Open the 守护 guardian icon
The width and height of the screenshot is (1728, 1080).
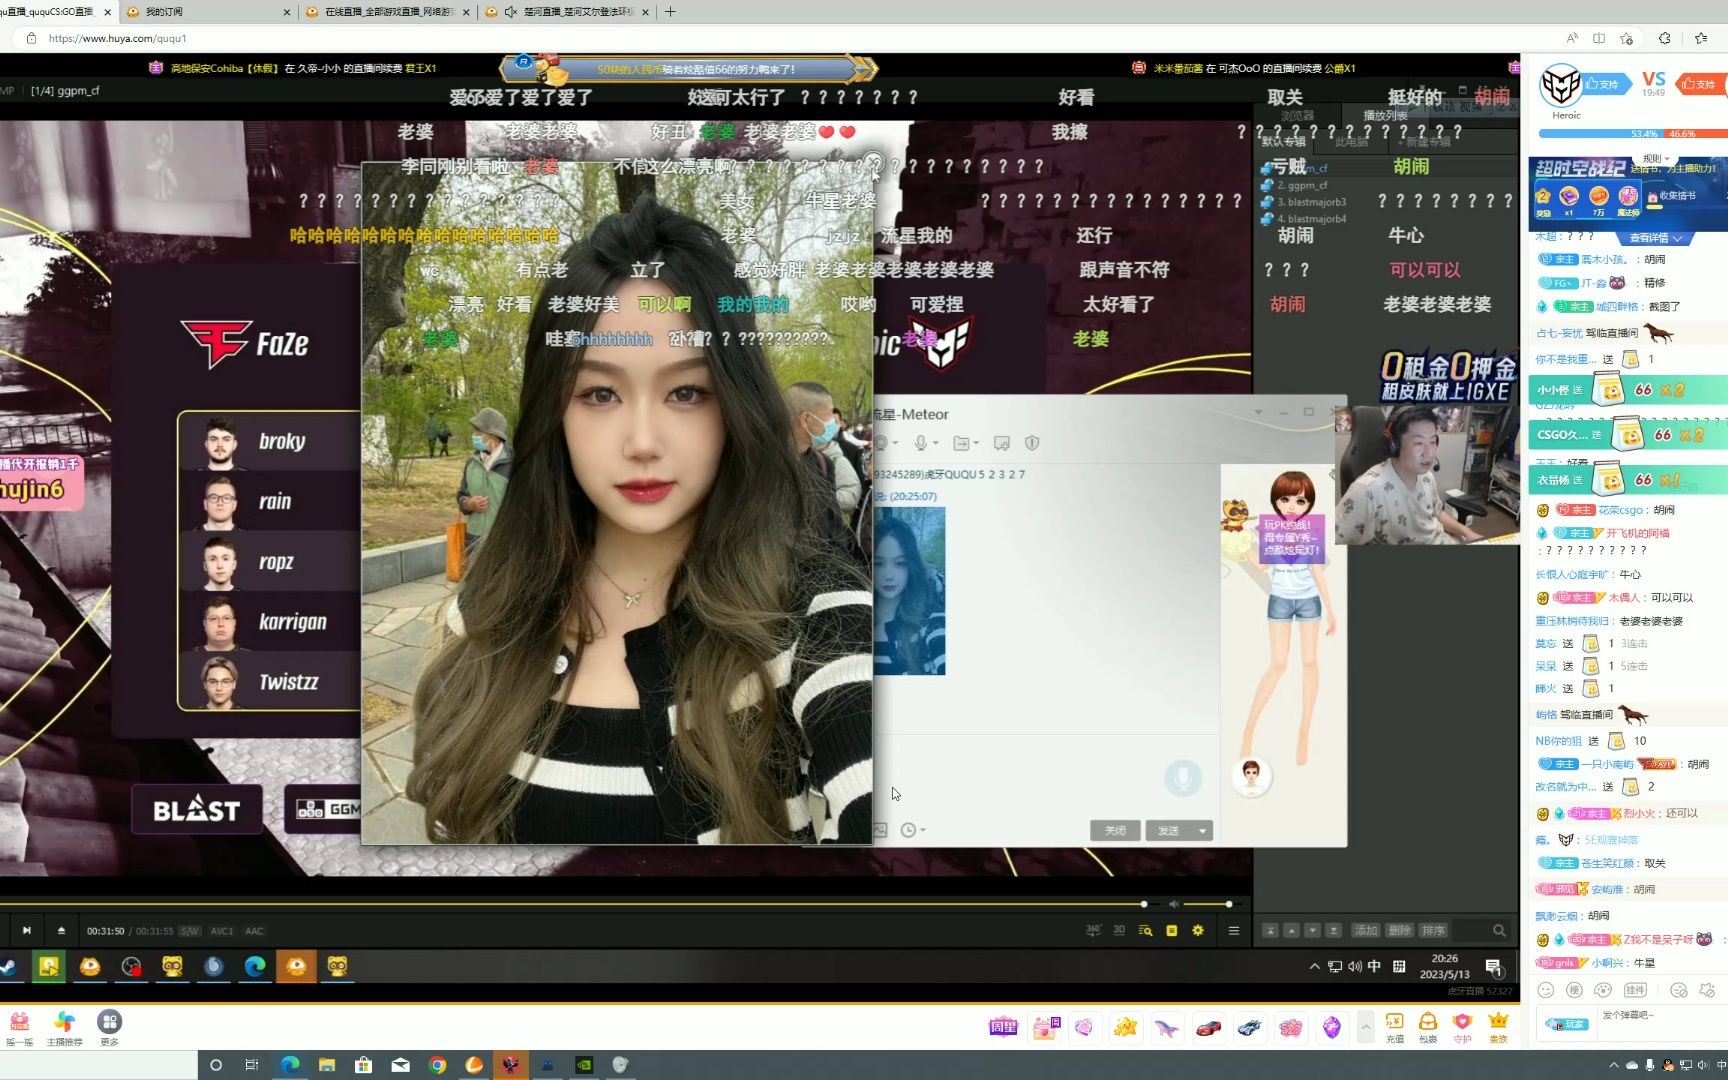coord(1462,1026)
